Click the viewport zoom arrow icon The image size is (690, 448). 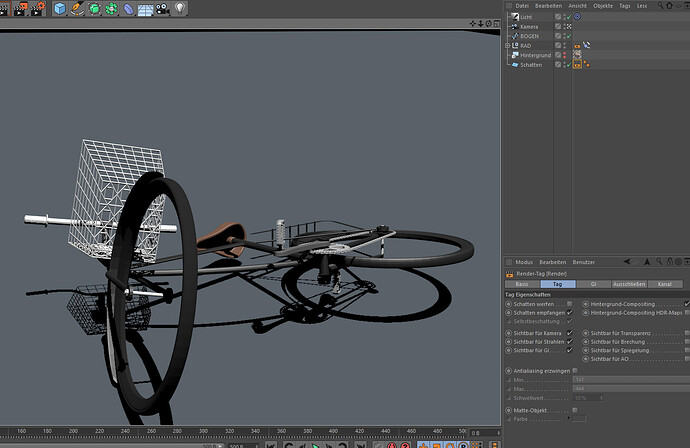tap(481, 23)
